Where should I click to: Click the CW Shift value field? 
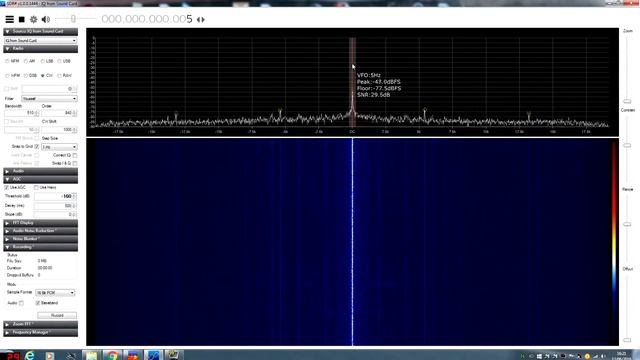click(59, 130)
